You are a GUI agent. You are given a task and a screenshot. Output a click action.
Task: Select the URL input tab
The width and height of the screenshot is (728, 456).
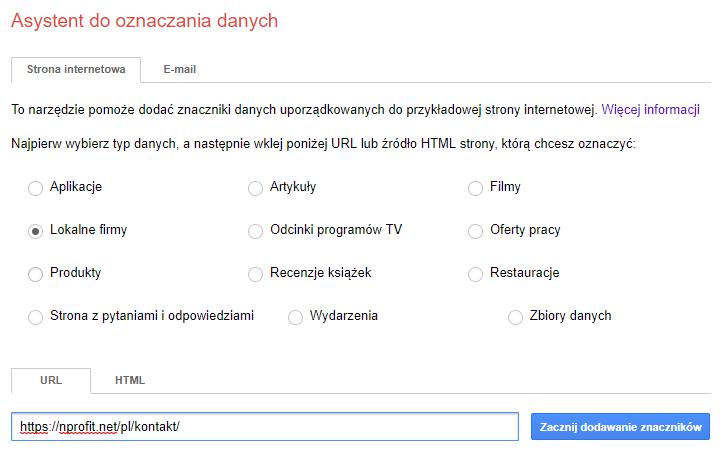[51, 381]
